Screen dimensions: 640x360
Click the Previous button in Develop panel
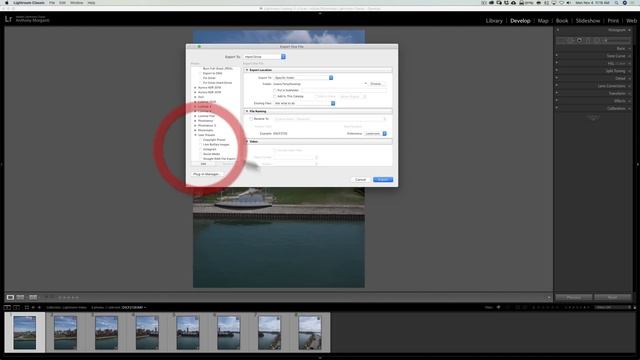point(573,297)
